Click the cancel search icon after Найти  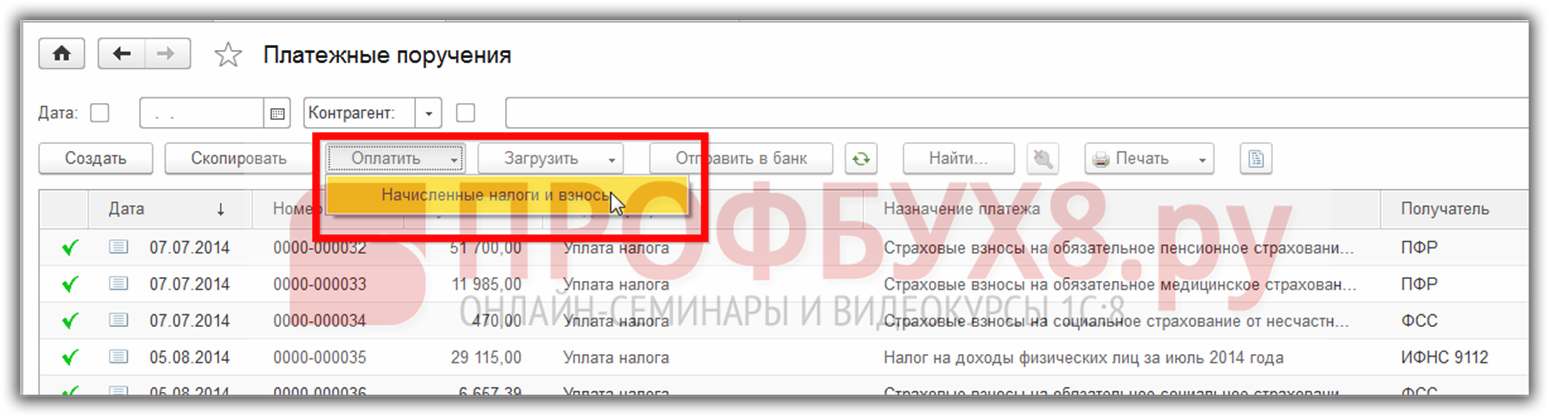click(x=1043, y=158)
